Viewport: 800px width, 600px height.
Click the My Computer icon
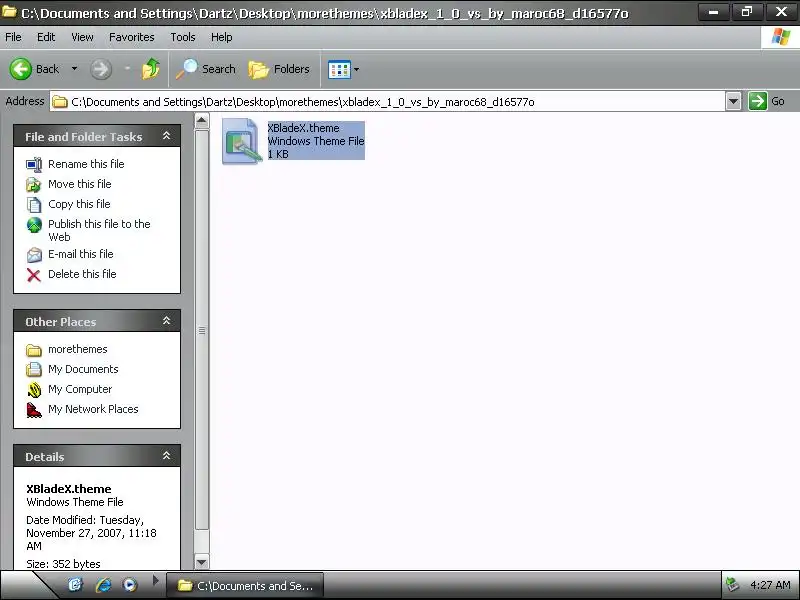(34, 390)
